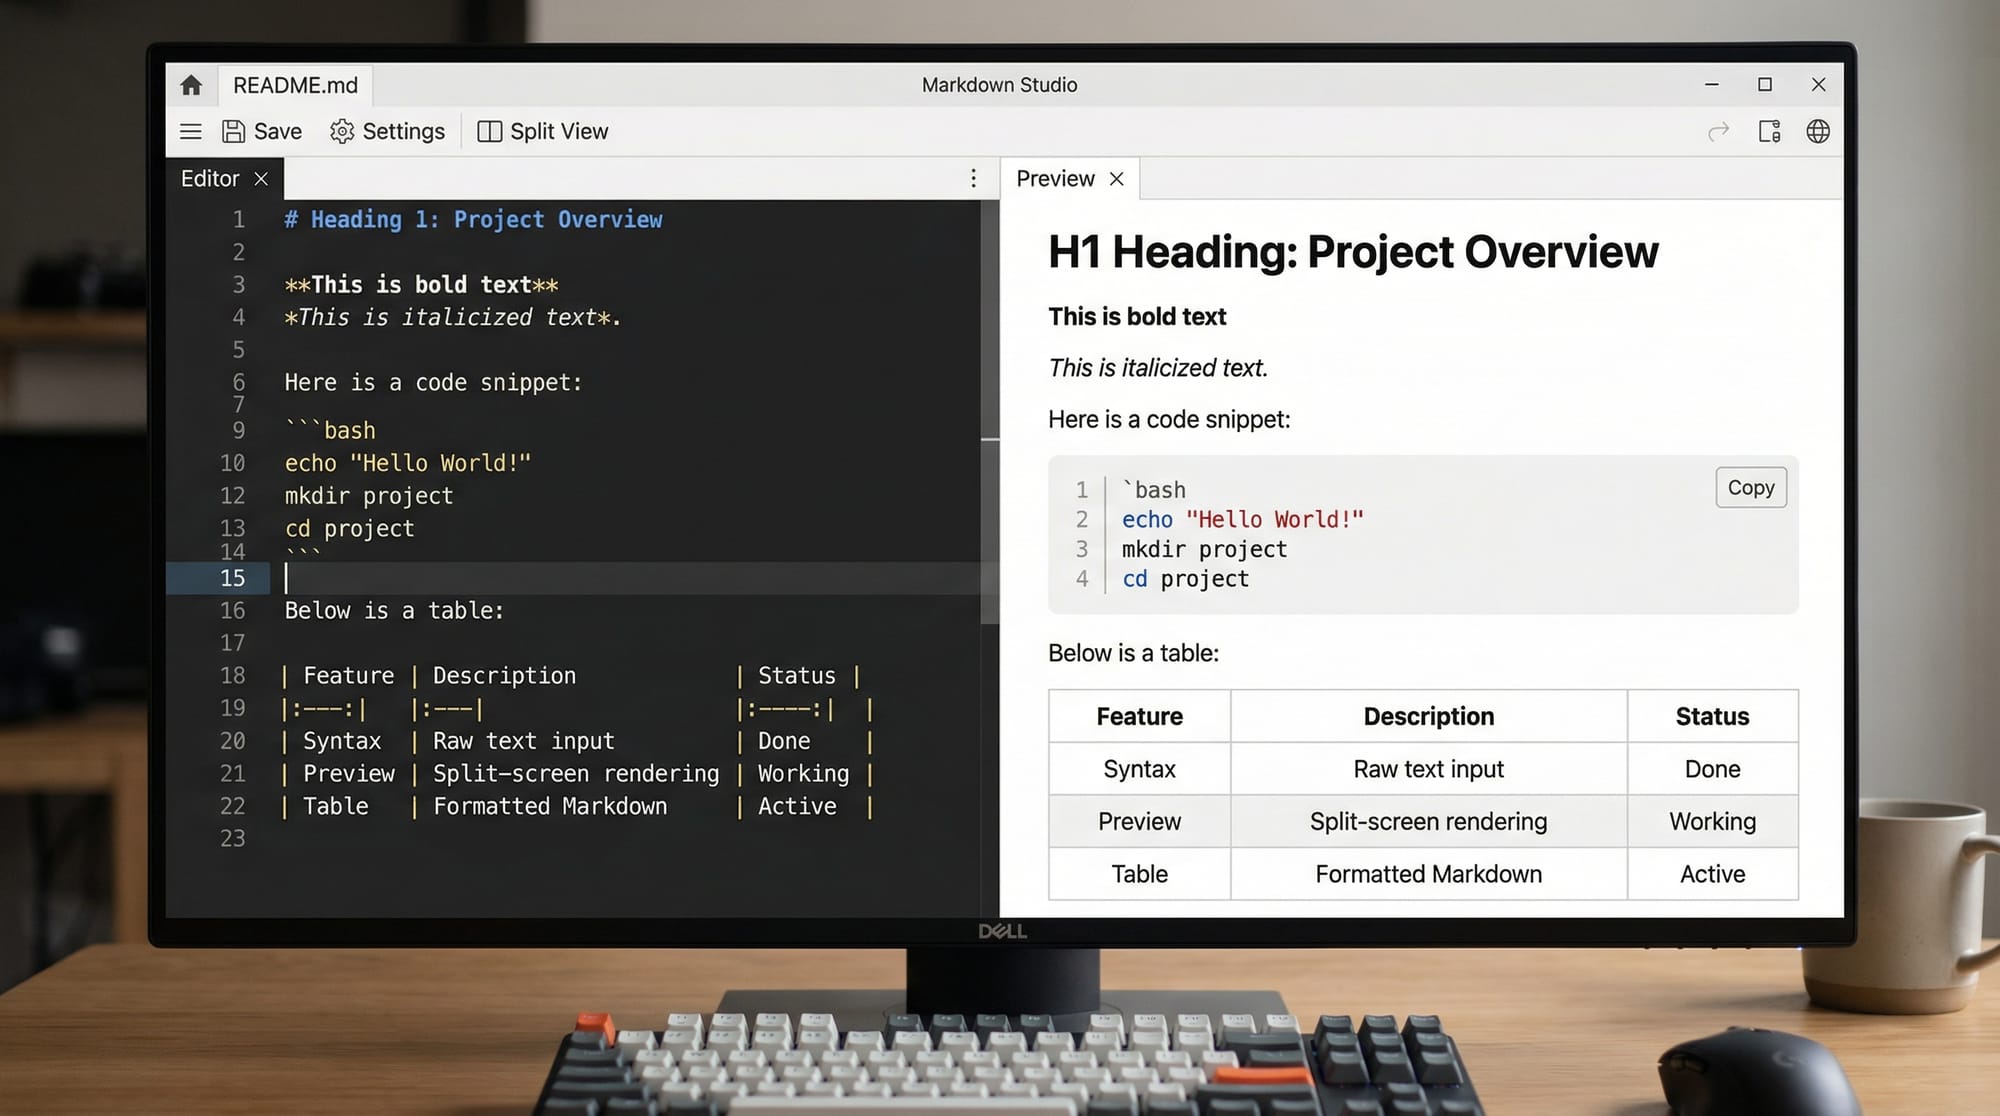Viewport: 2000px width, 1116px height.
Task: Open the three-dot overflow menu beside the Editor tab
Action: pos(973,178)
